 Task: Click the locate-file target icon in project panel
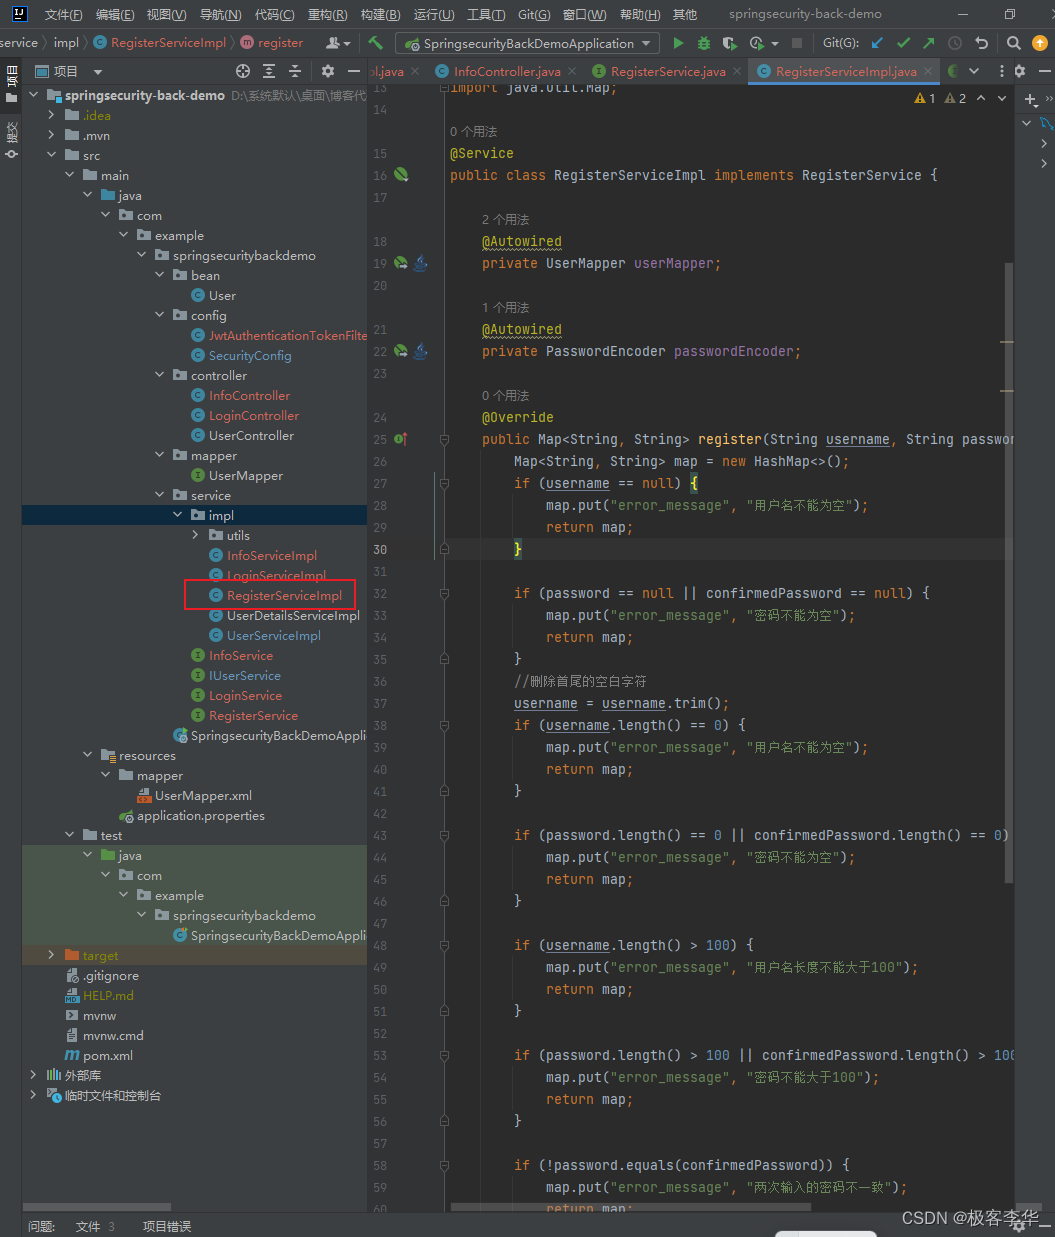243,71
